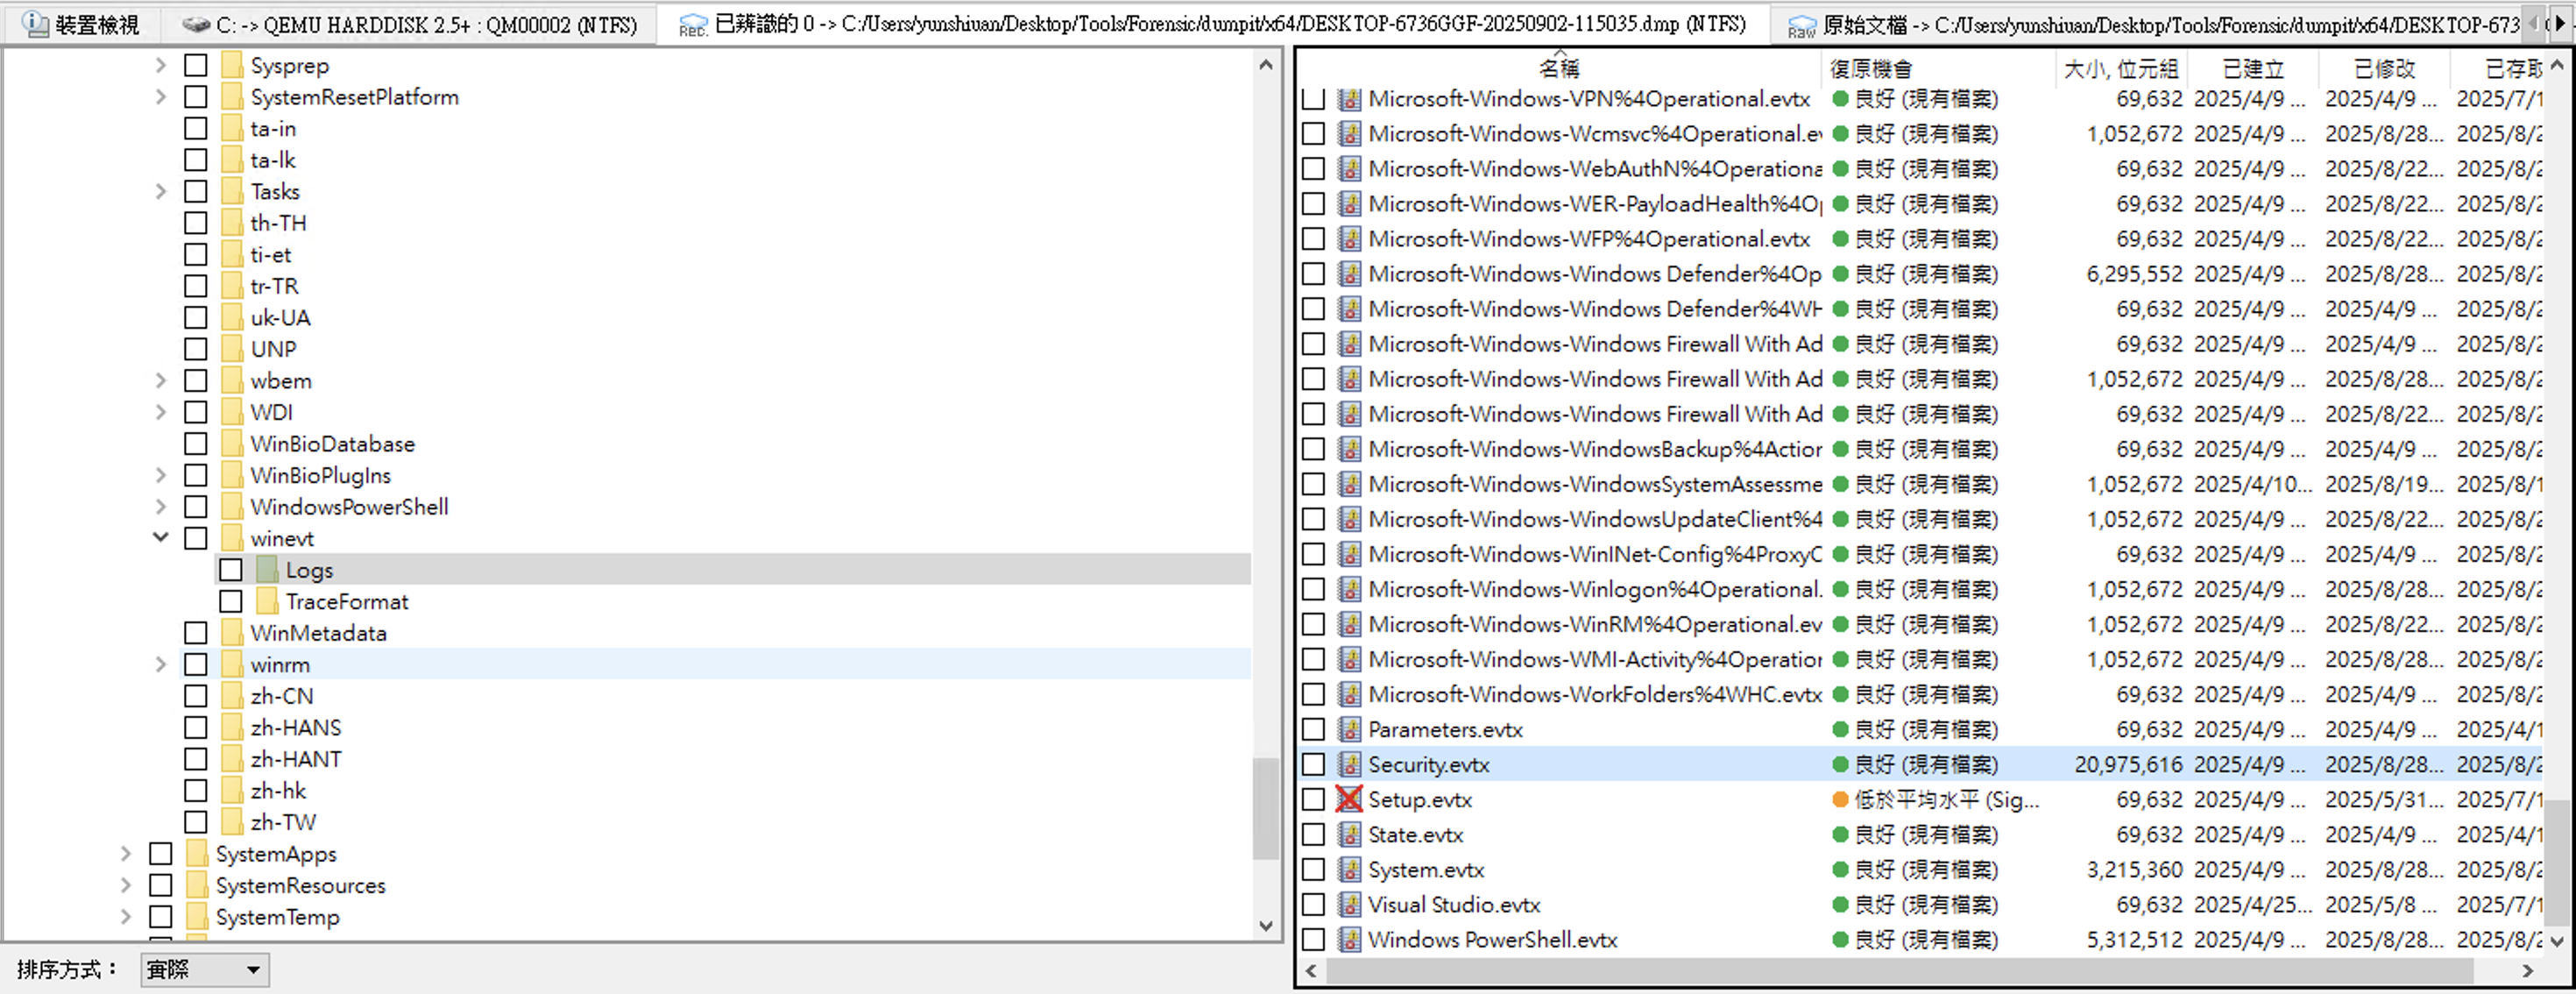Image resolution: width=2576 pixels, height=994 pixels.
Task: Expand the SystemResetPlatform folder node
Action: pyautogui.click(x=160, y=97)
